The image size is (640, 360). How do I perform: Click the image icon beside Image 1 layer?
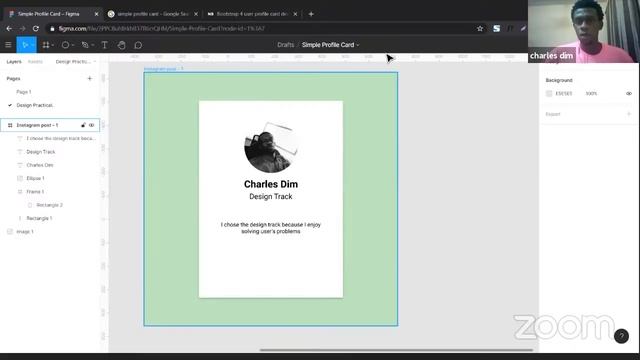click(x=10, y=231)
